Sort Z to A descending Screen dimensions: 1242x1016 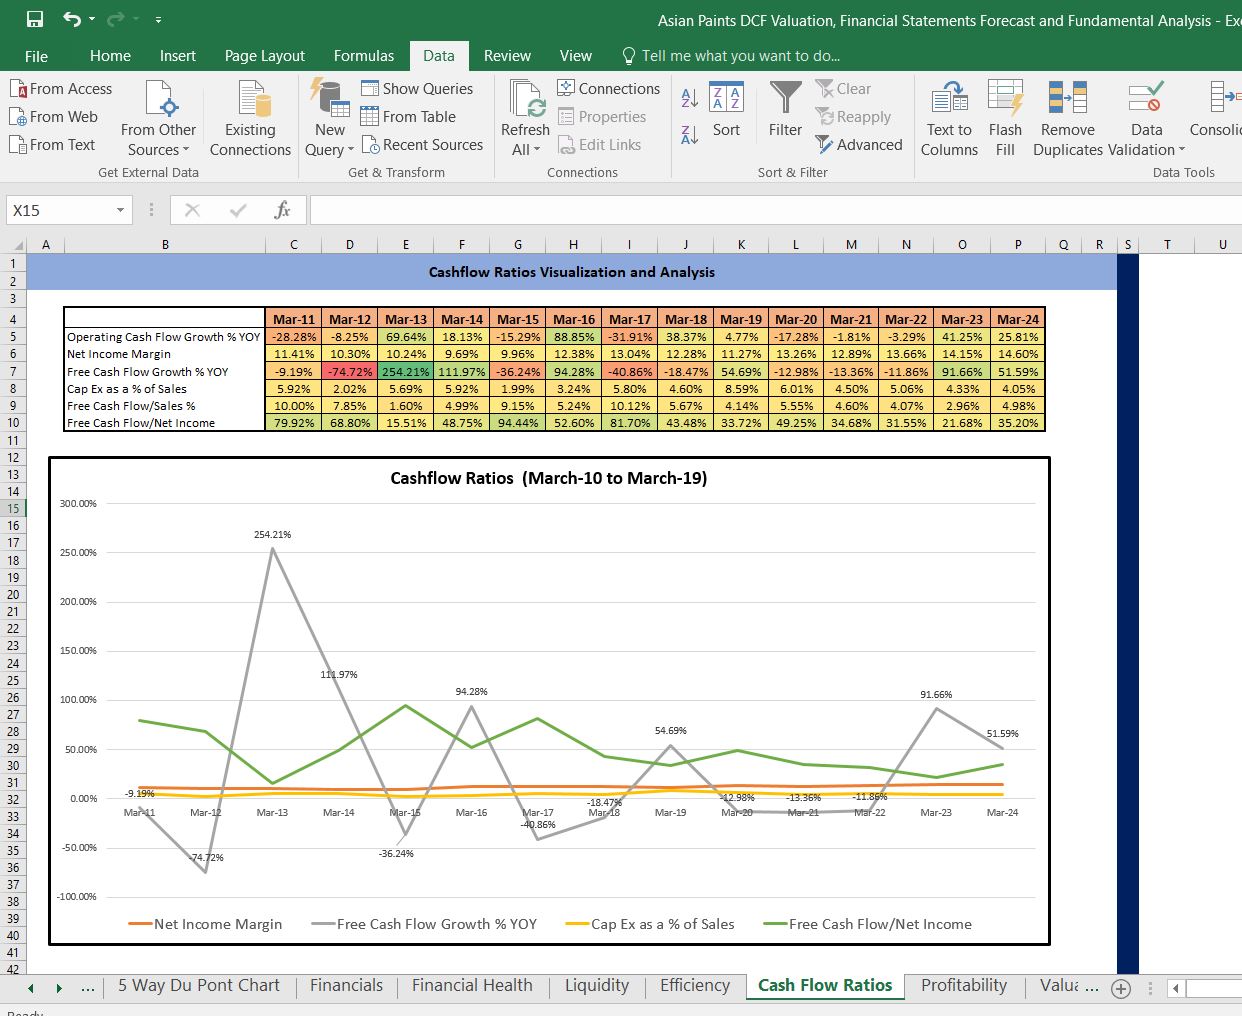point(690,134)
